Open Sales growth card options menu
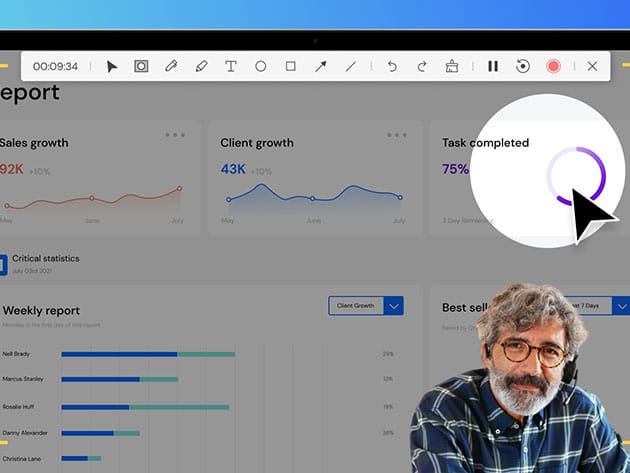630x473 pixels. tap(175, 135)
